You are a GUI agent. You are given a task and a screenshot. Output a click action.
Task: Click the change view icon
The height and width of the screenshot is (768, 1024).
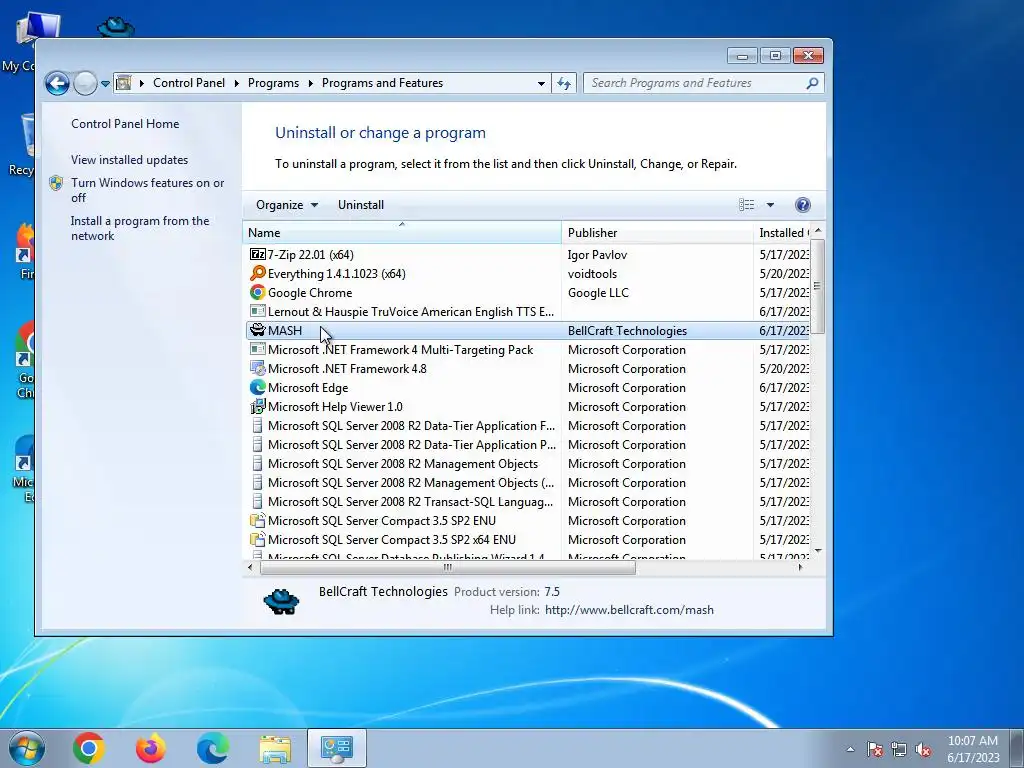pos(746,204)
